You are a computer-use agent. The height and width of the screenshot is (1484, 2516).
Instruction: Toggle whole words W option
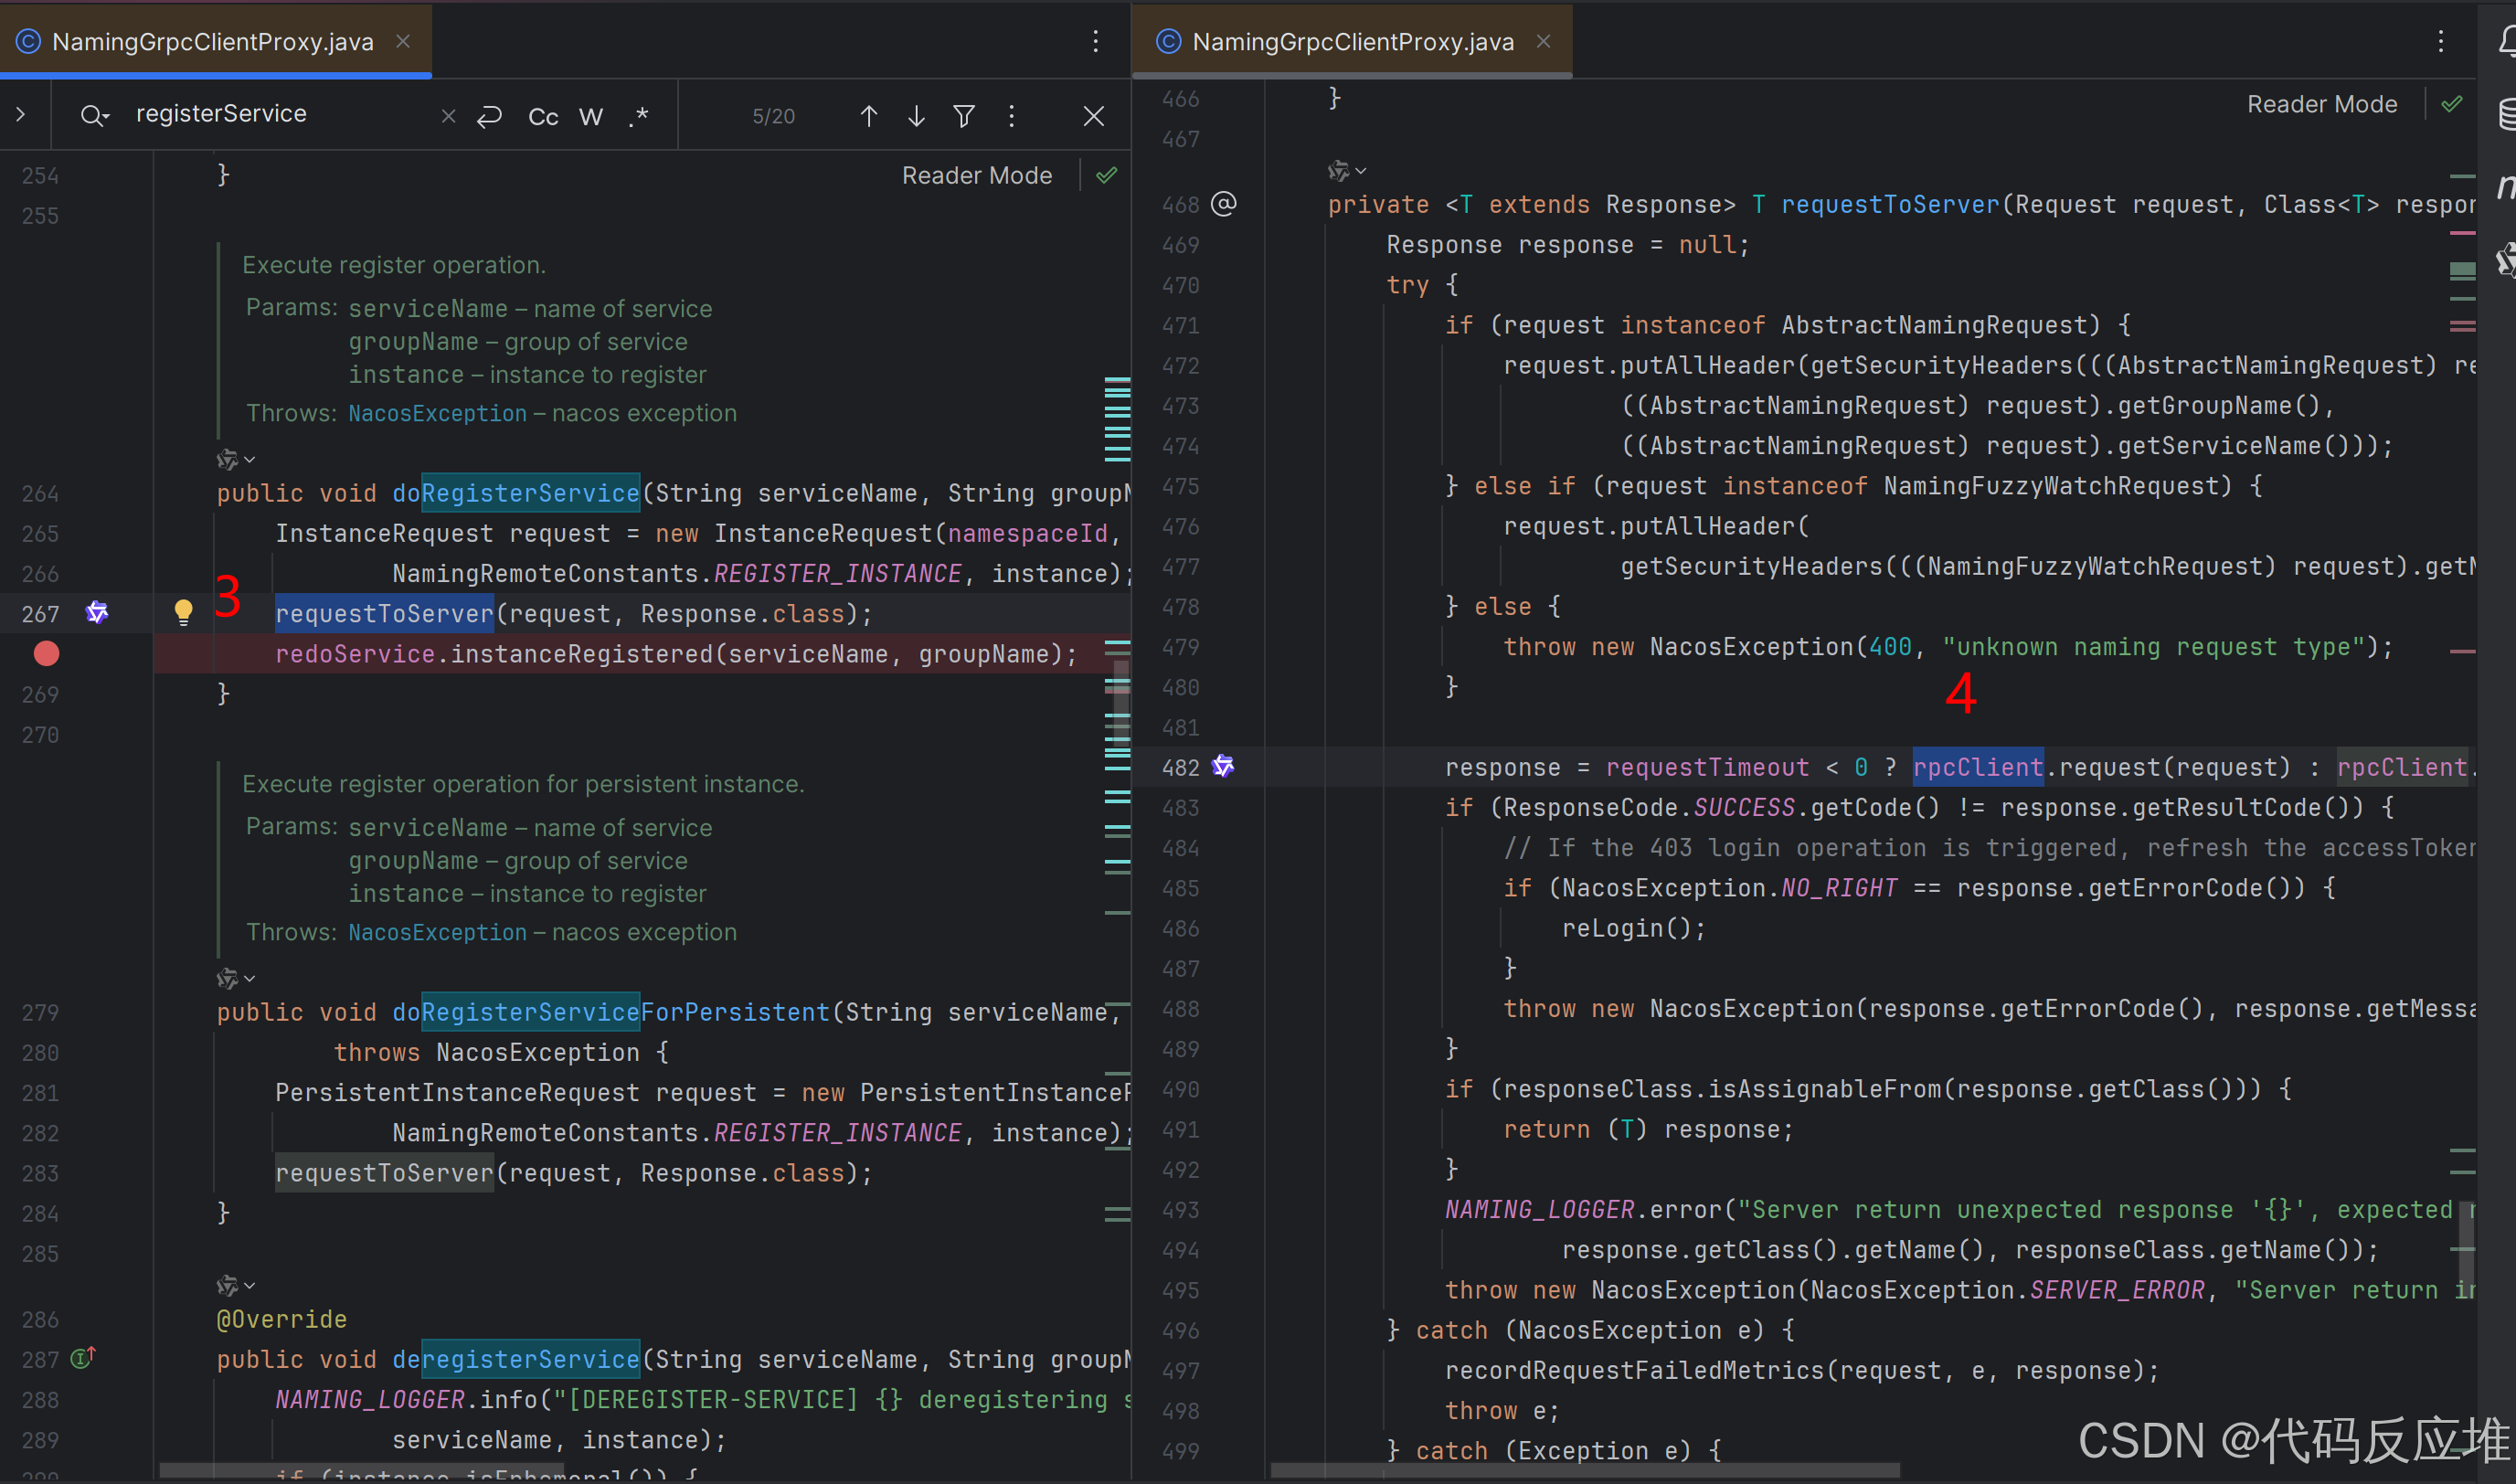click(x=591, y=116)
